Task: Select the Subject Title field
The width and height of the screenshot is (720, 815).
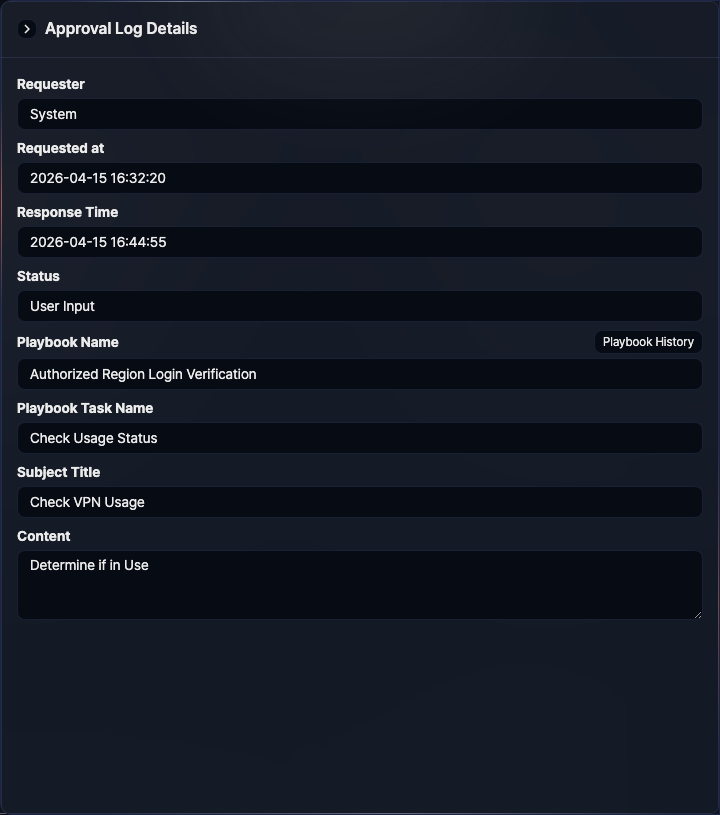Action: pyautogui.click(x=360, y=502)
